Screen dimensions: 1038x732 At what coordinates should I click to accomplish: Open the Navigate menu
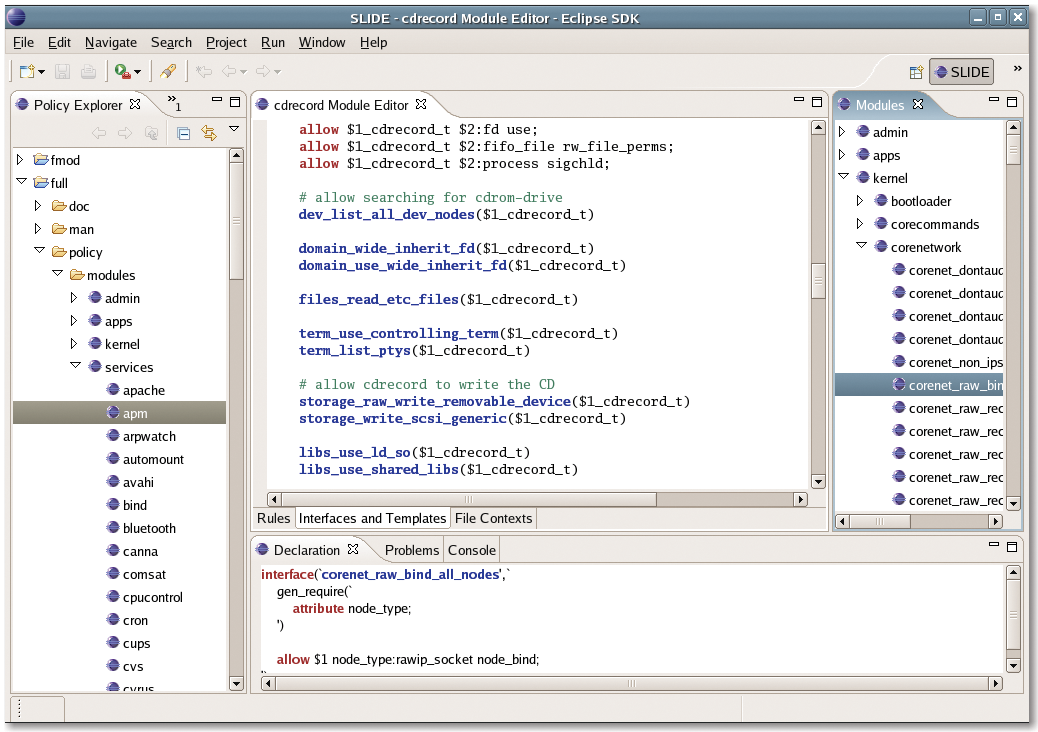111,42
